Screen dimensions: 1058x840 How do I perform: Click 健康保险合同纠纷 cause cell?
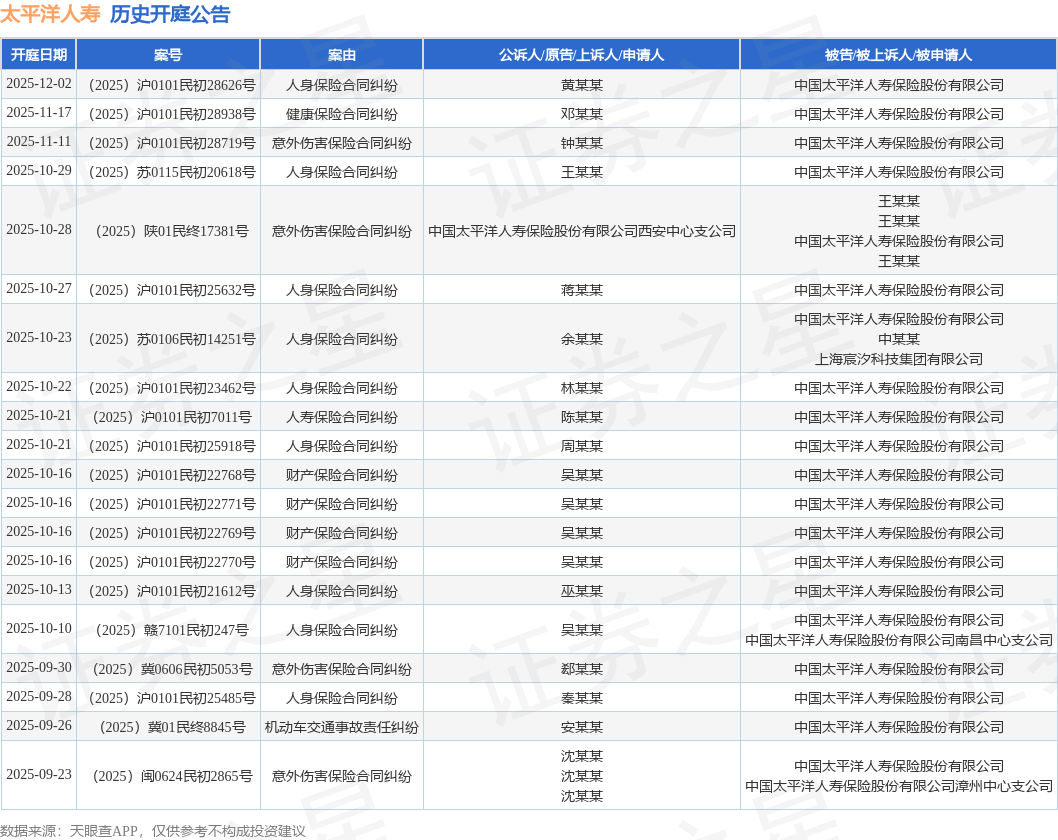pos(341,114)
